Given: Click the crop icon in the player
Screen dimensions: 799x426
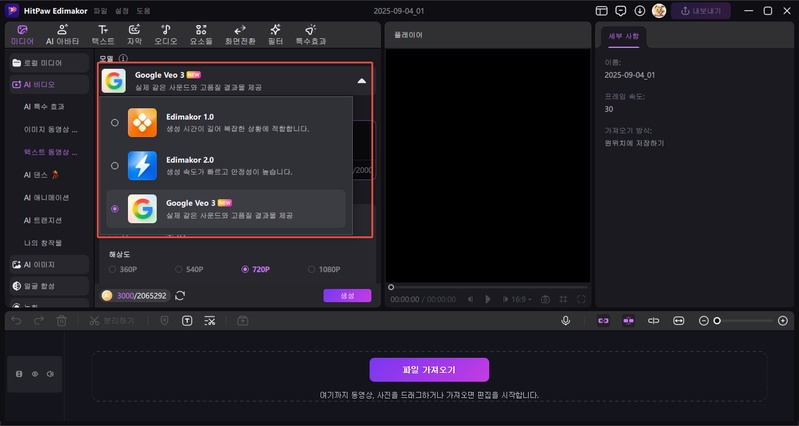Looking at the screenshot, I should [x=563, y=299].
